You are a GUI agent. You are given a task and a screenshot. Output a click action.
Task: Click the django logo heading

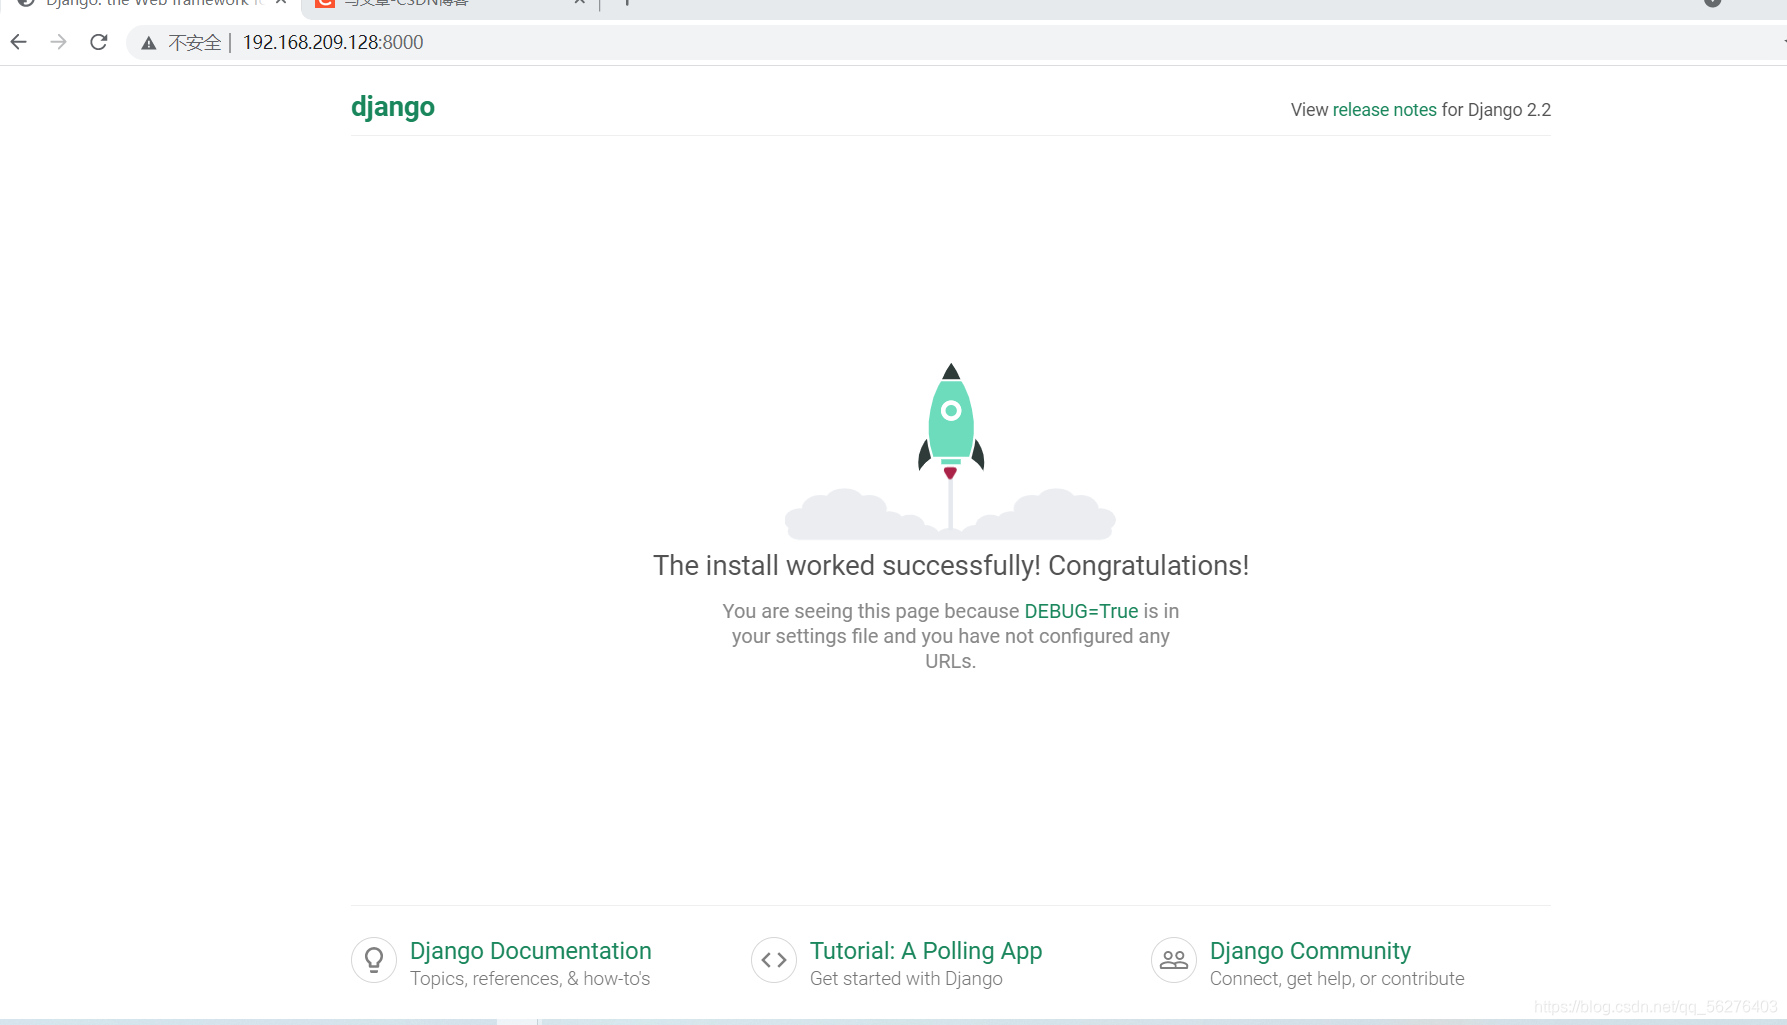tap(393, 107)
